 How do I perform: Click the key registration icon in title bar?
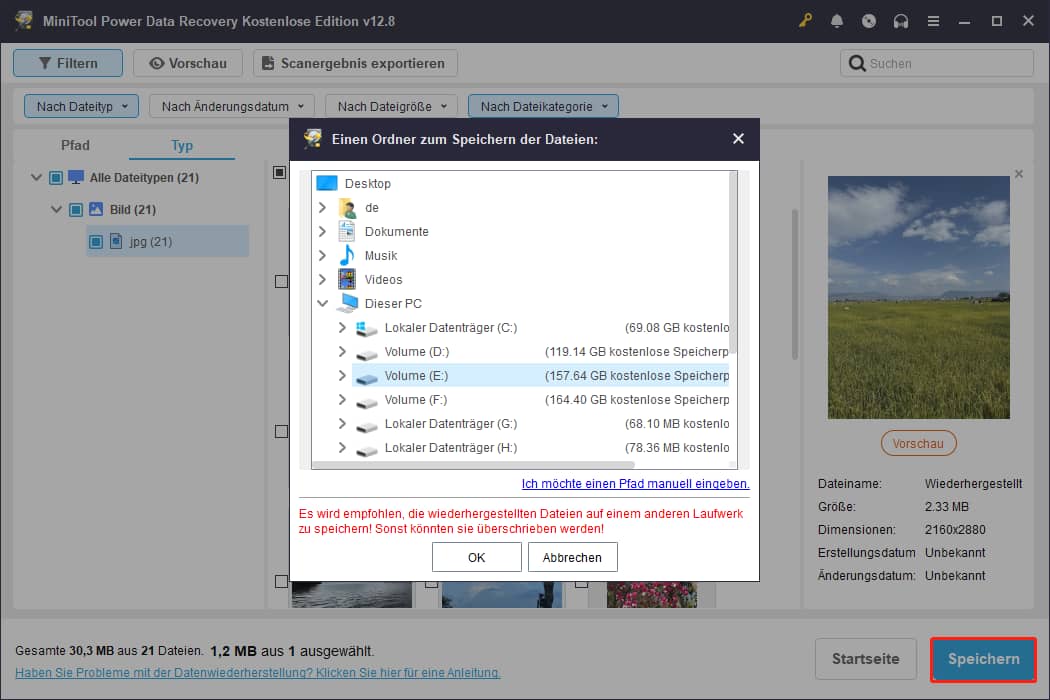[805, 21]
